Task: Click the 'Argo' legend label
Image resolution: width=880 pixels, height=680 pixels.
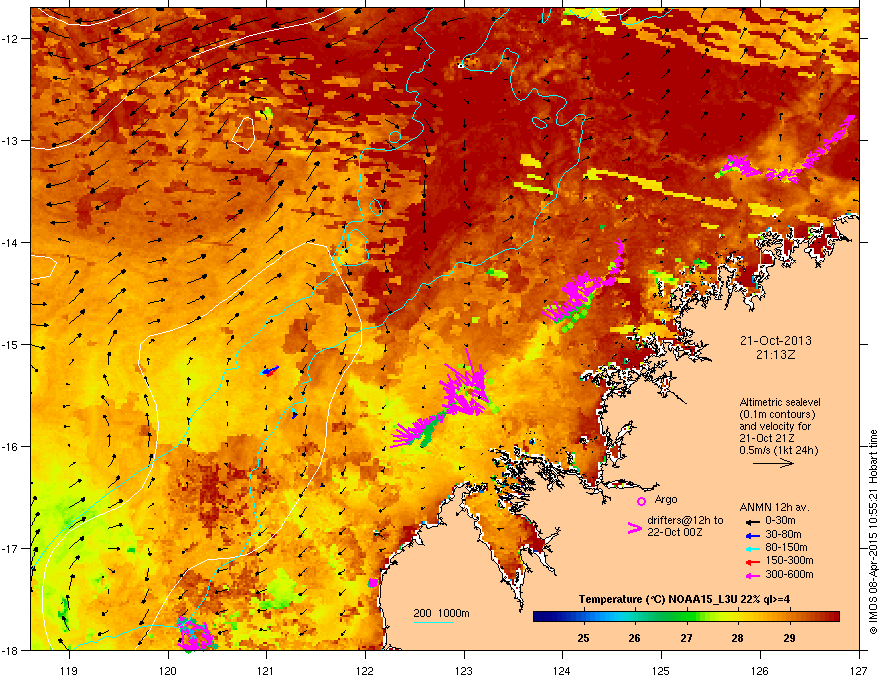Action: click(666, 499)
